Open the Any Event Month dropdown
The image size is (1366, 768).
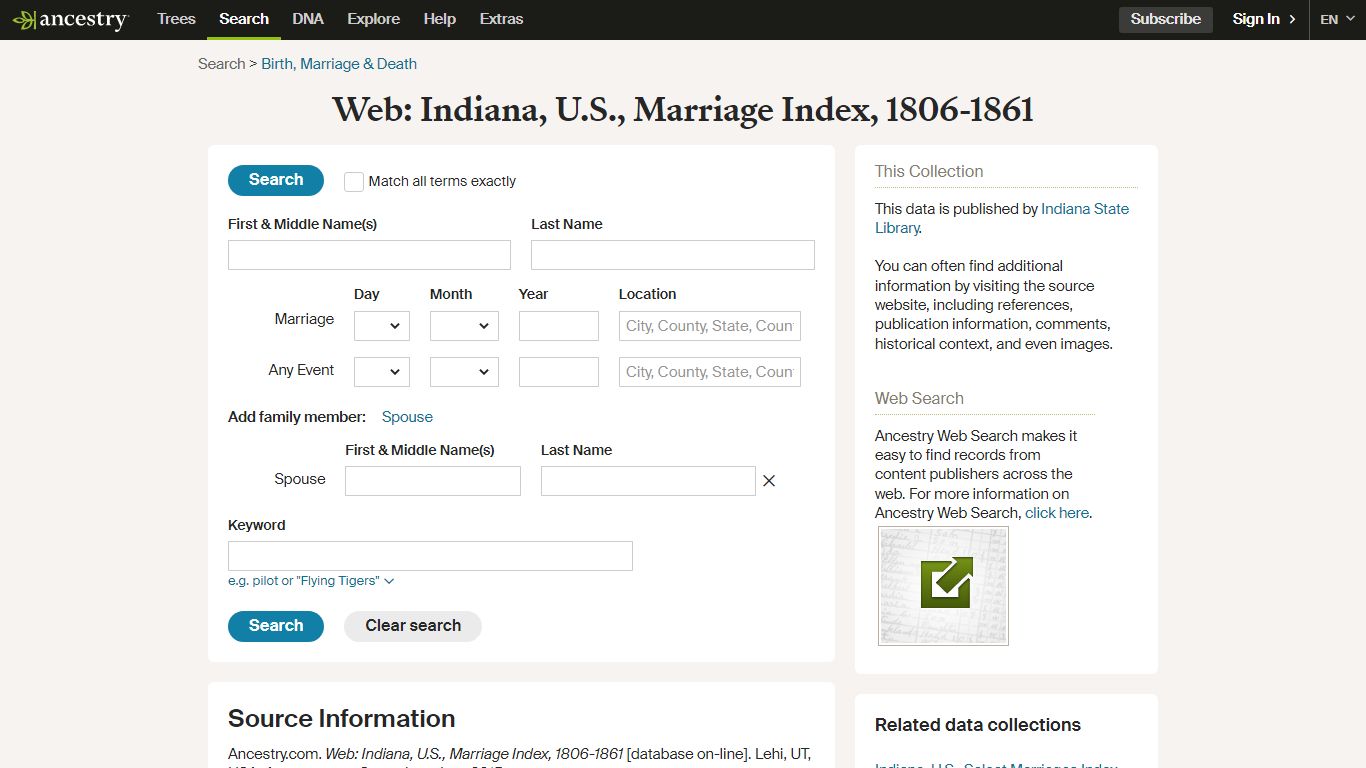click(464, 372)
